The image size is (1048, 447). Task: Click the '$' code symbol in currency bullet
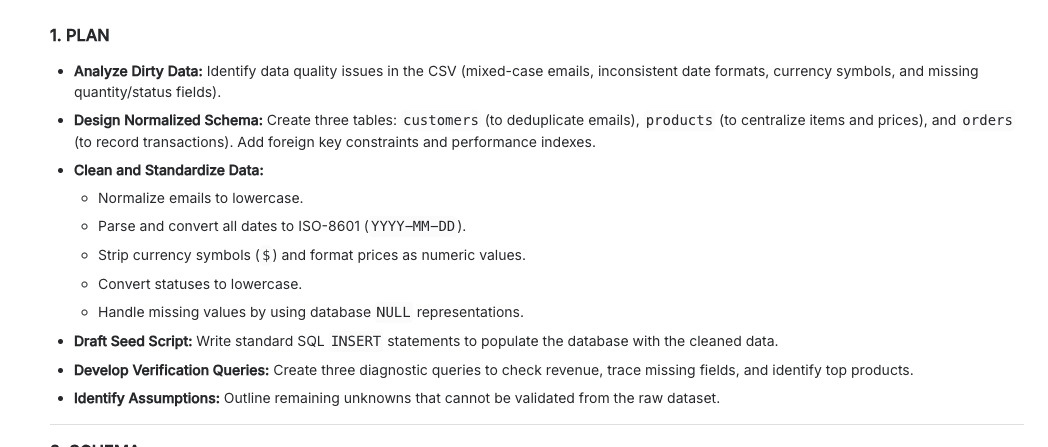[x=267, y=256]
